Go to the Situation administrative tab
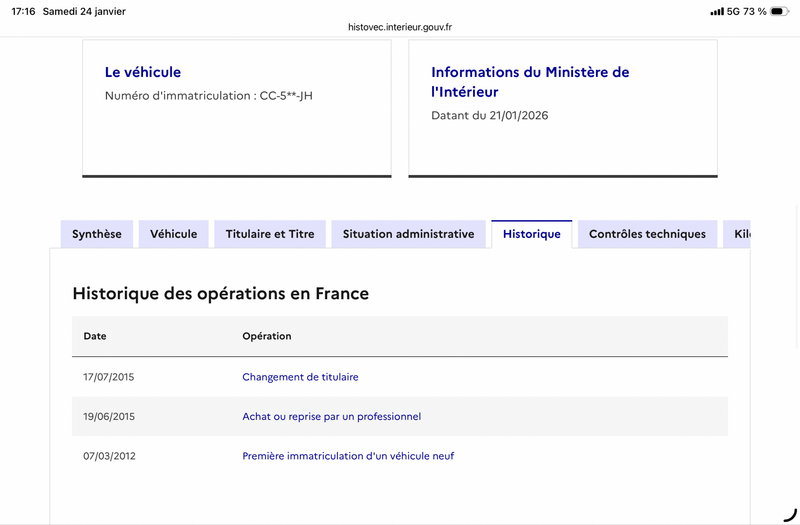800x525 pixels. [408, 234]
